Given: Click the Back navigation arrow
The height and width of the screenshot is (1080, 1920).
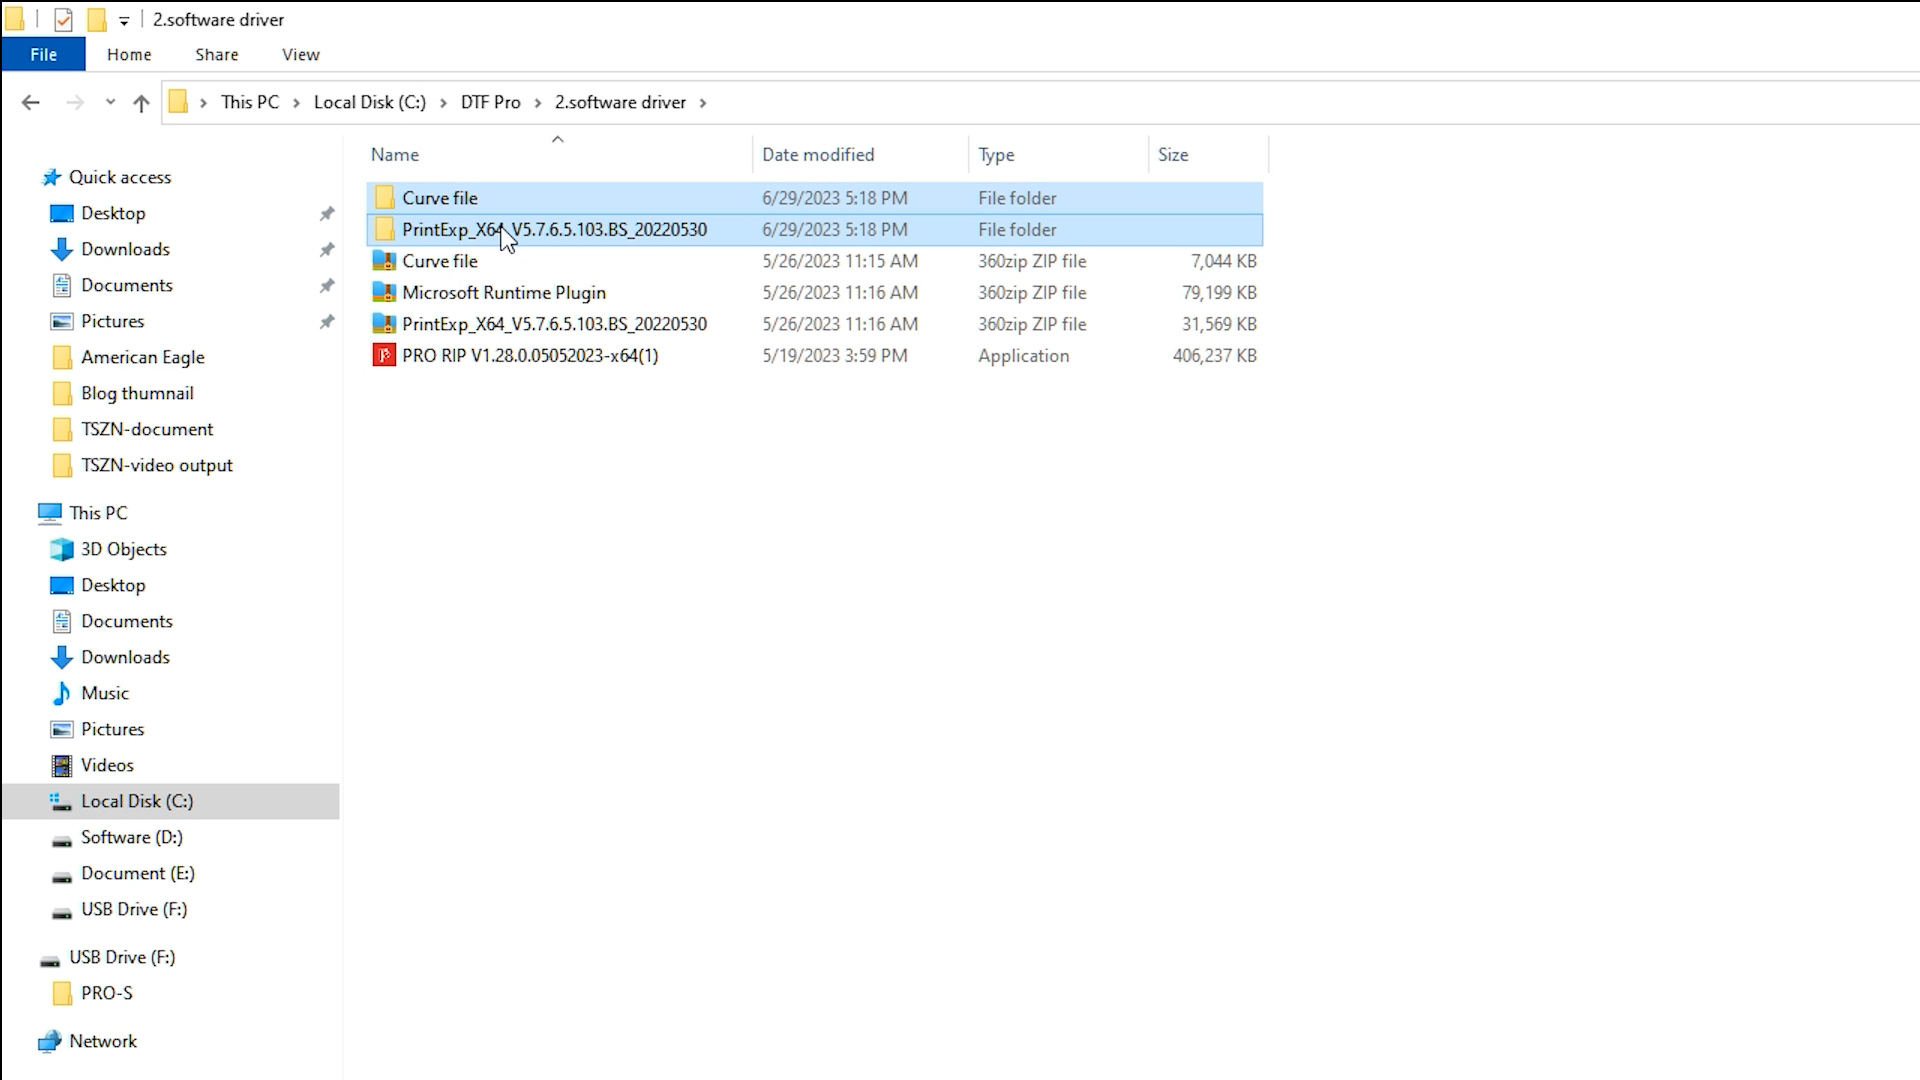Looking at the screenshot, I should [31, 102].
